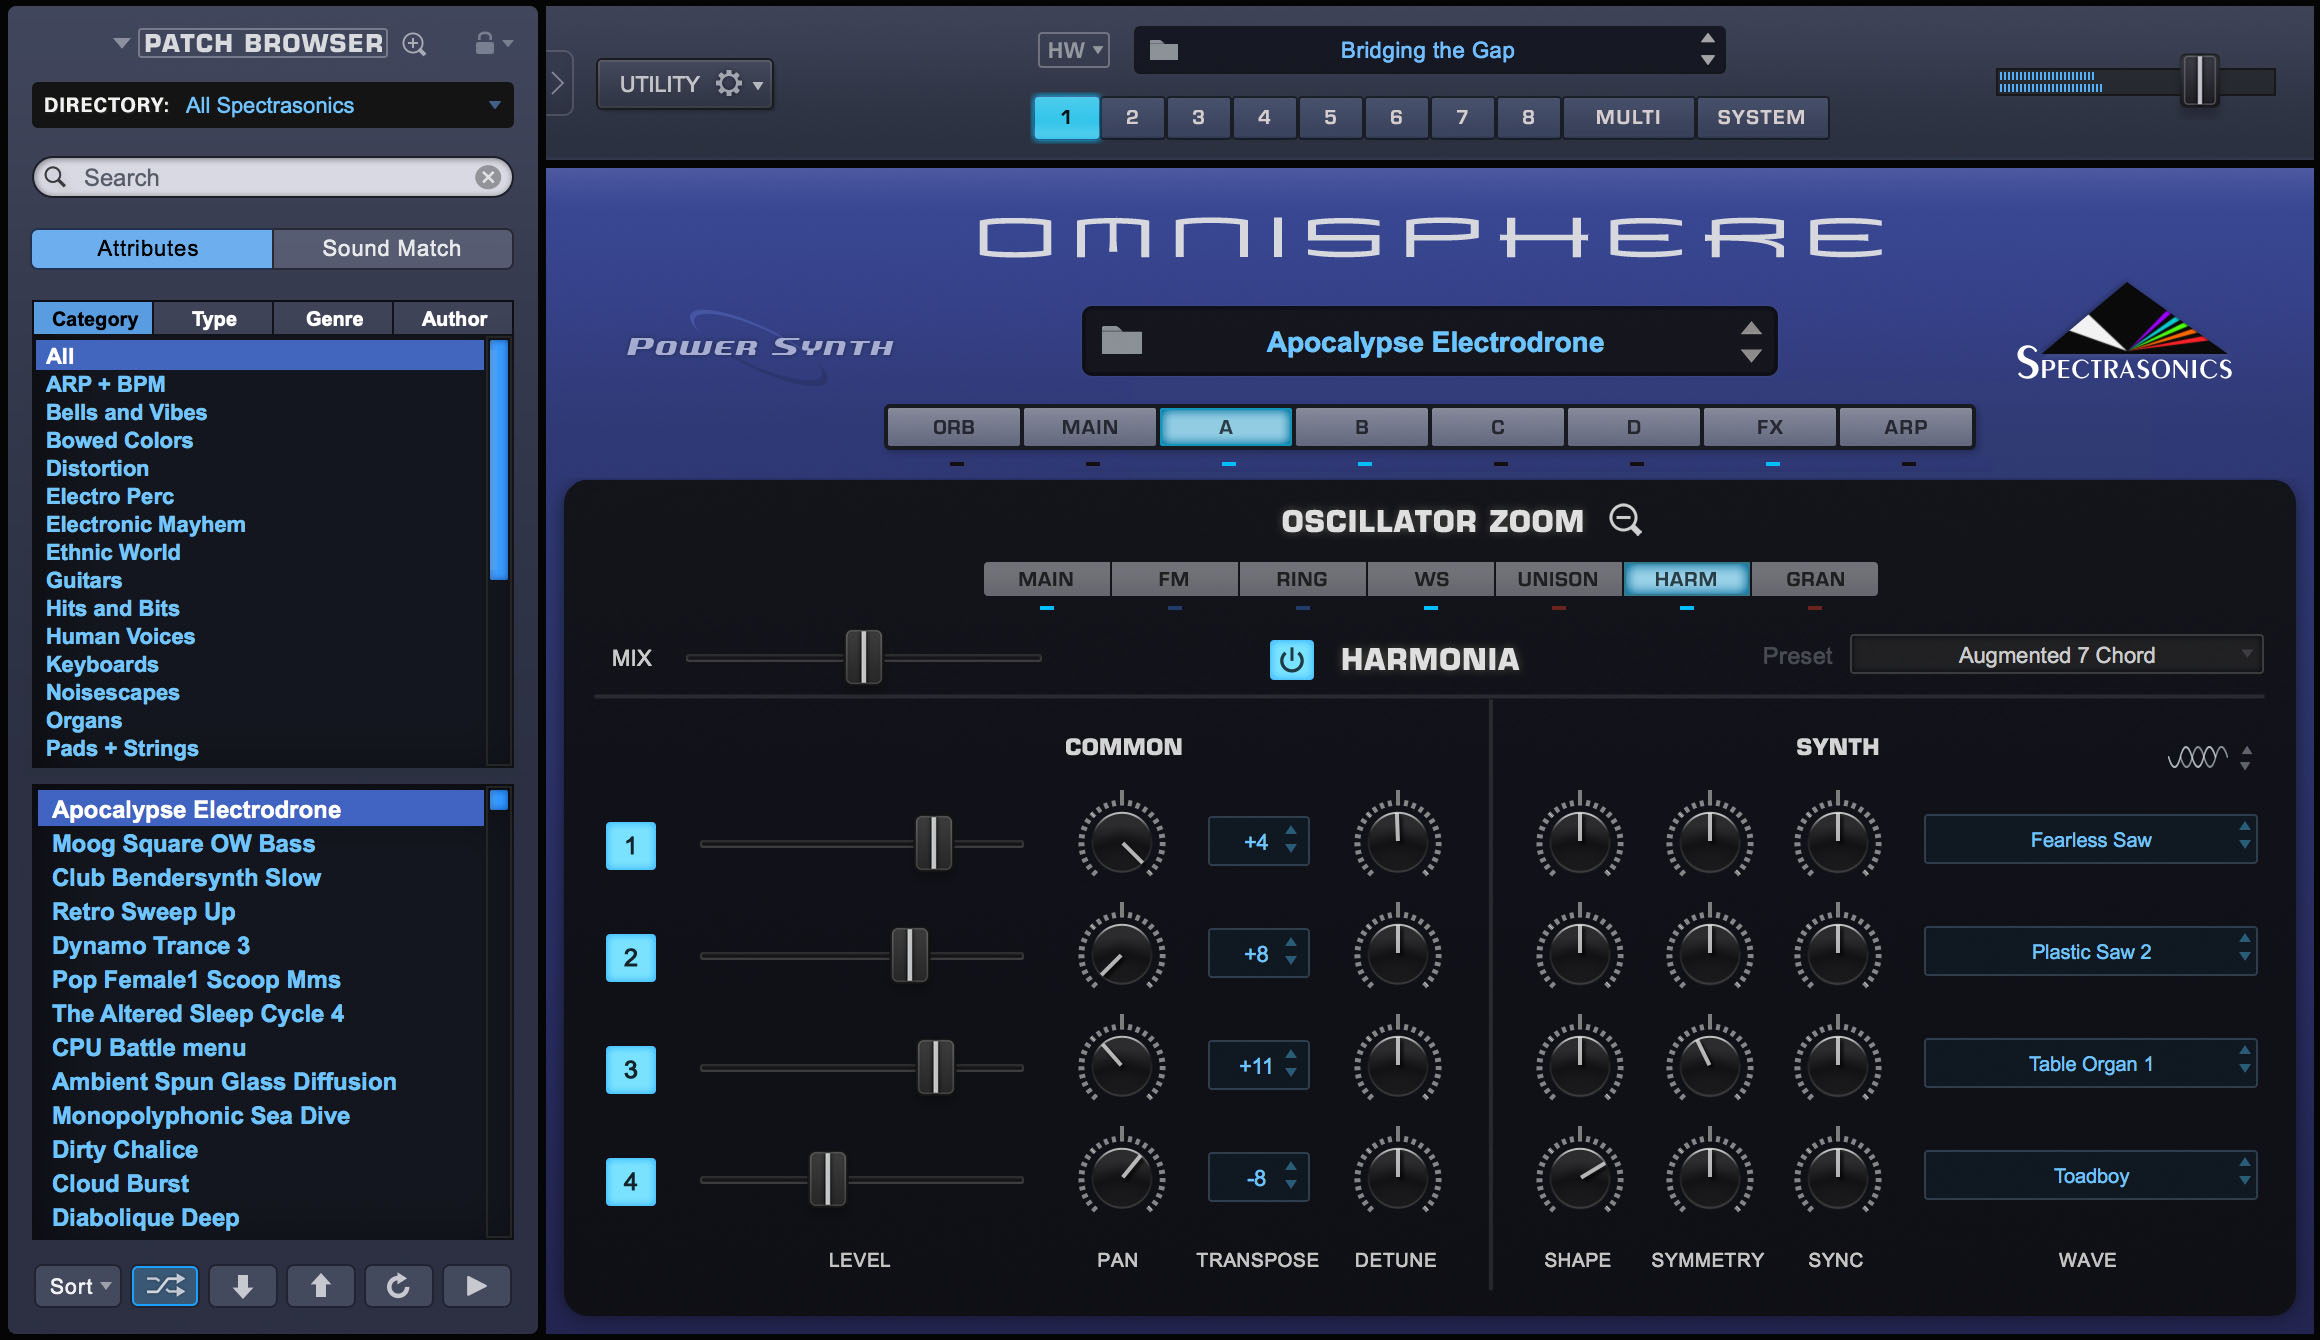The height and width of the screenshot is (1340, 2320).
Task: Clear the search field with X icon
Action: point(488,177)
